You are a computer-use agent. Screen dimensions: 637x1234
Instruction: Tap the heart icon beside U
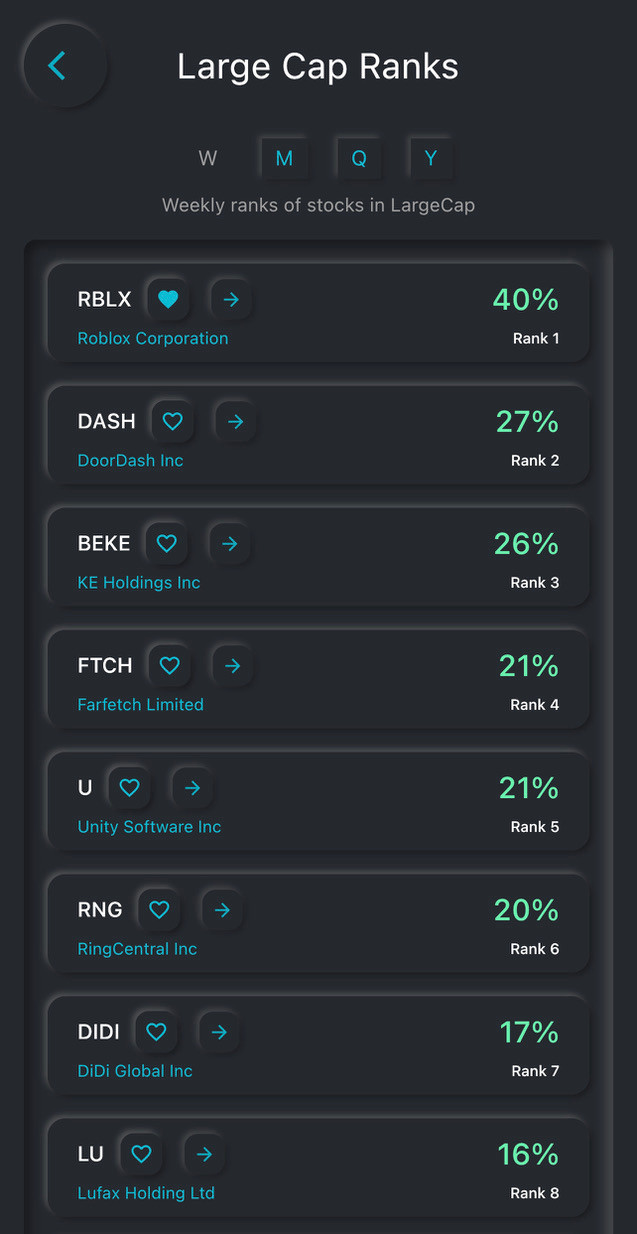(129, 787)
